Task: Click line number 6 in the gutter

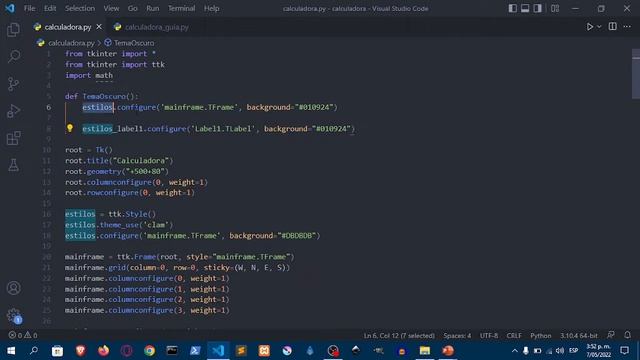Action: click(x=49, y=107)
